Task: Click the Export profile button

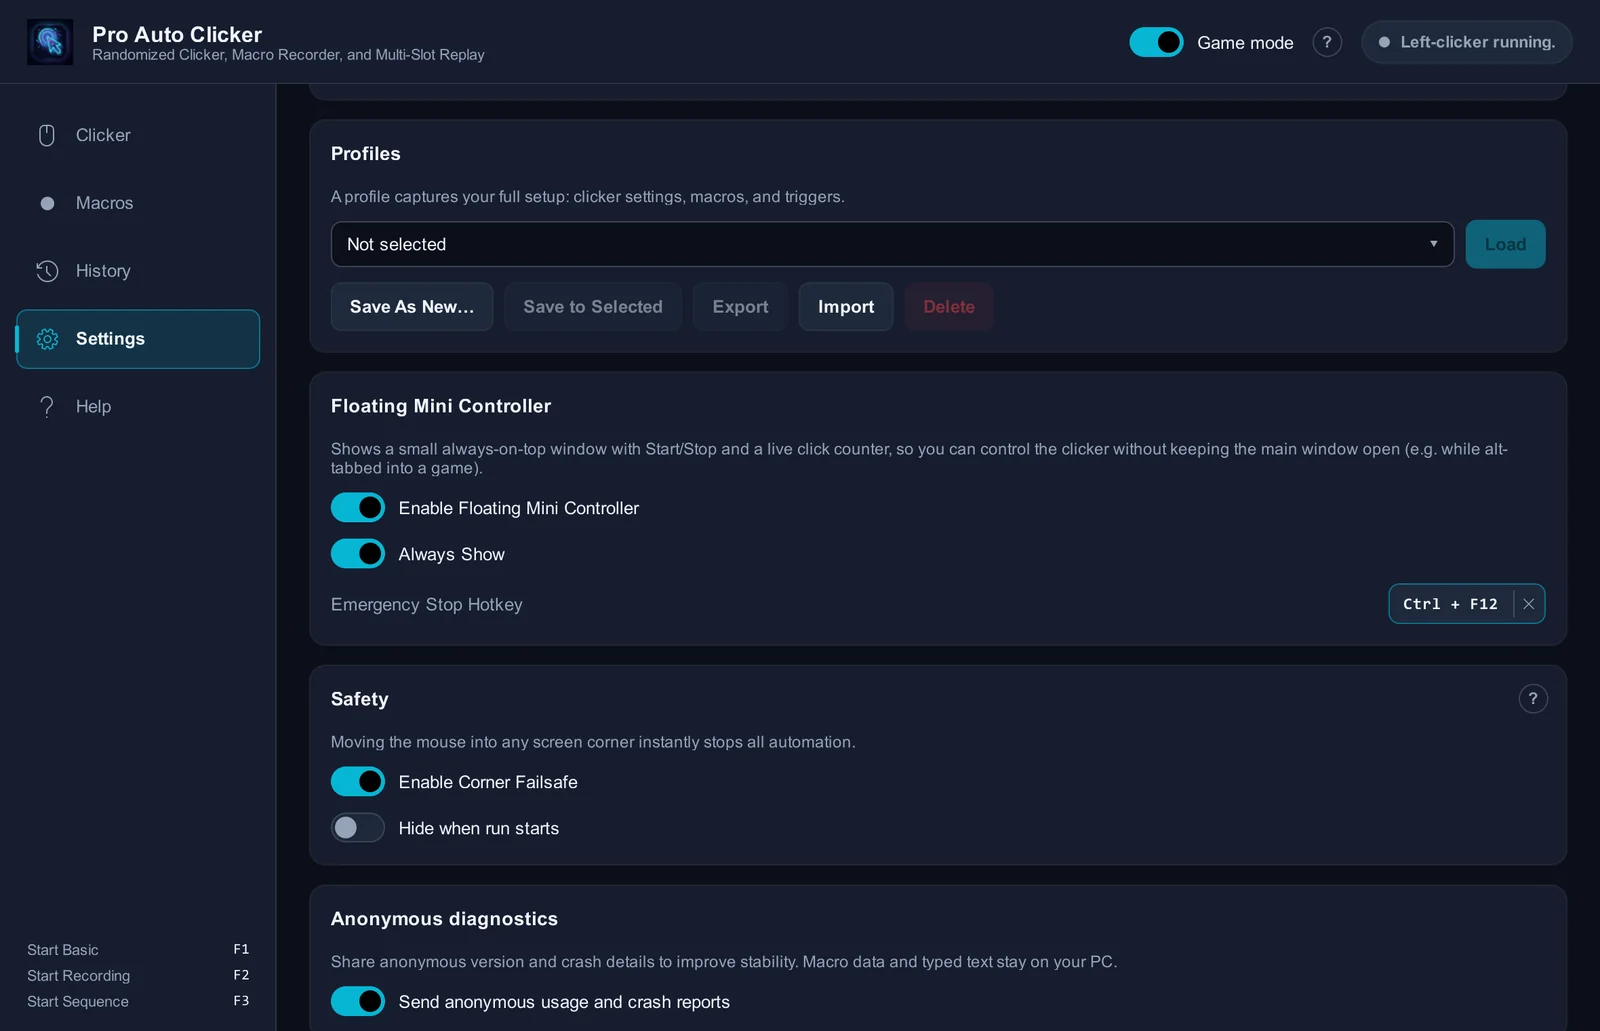Action: (740, 307)
